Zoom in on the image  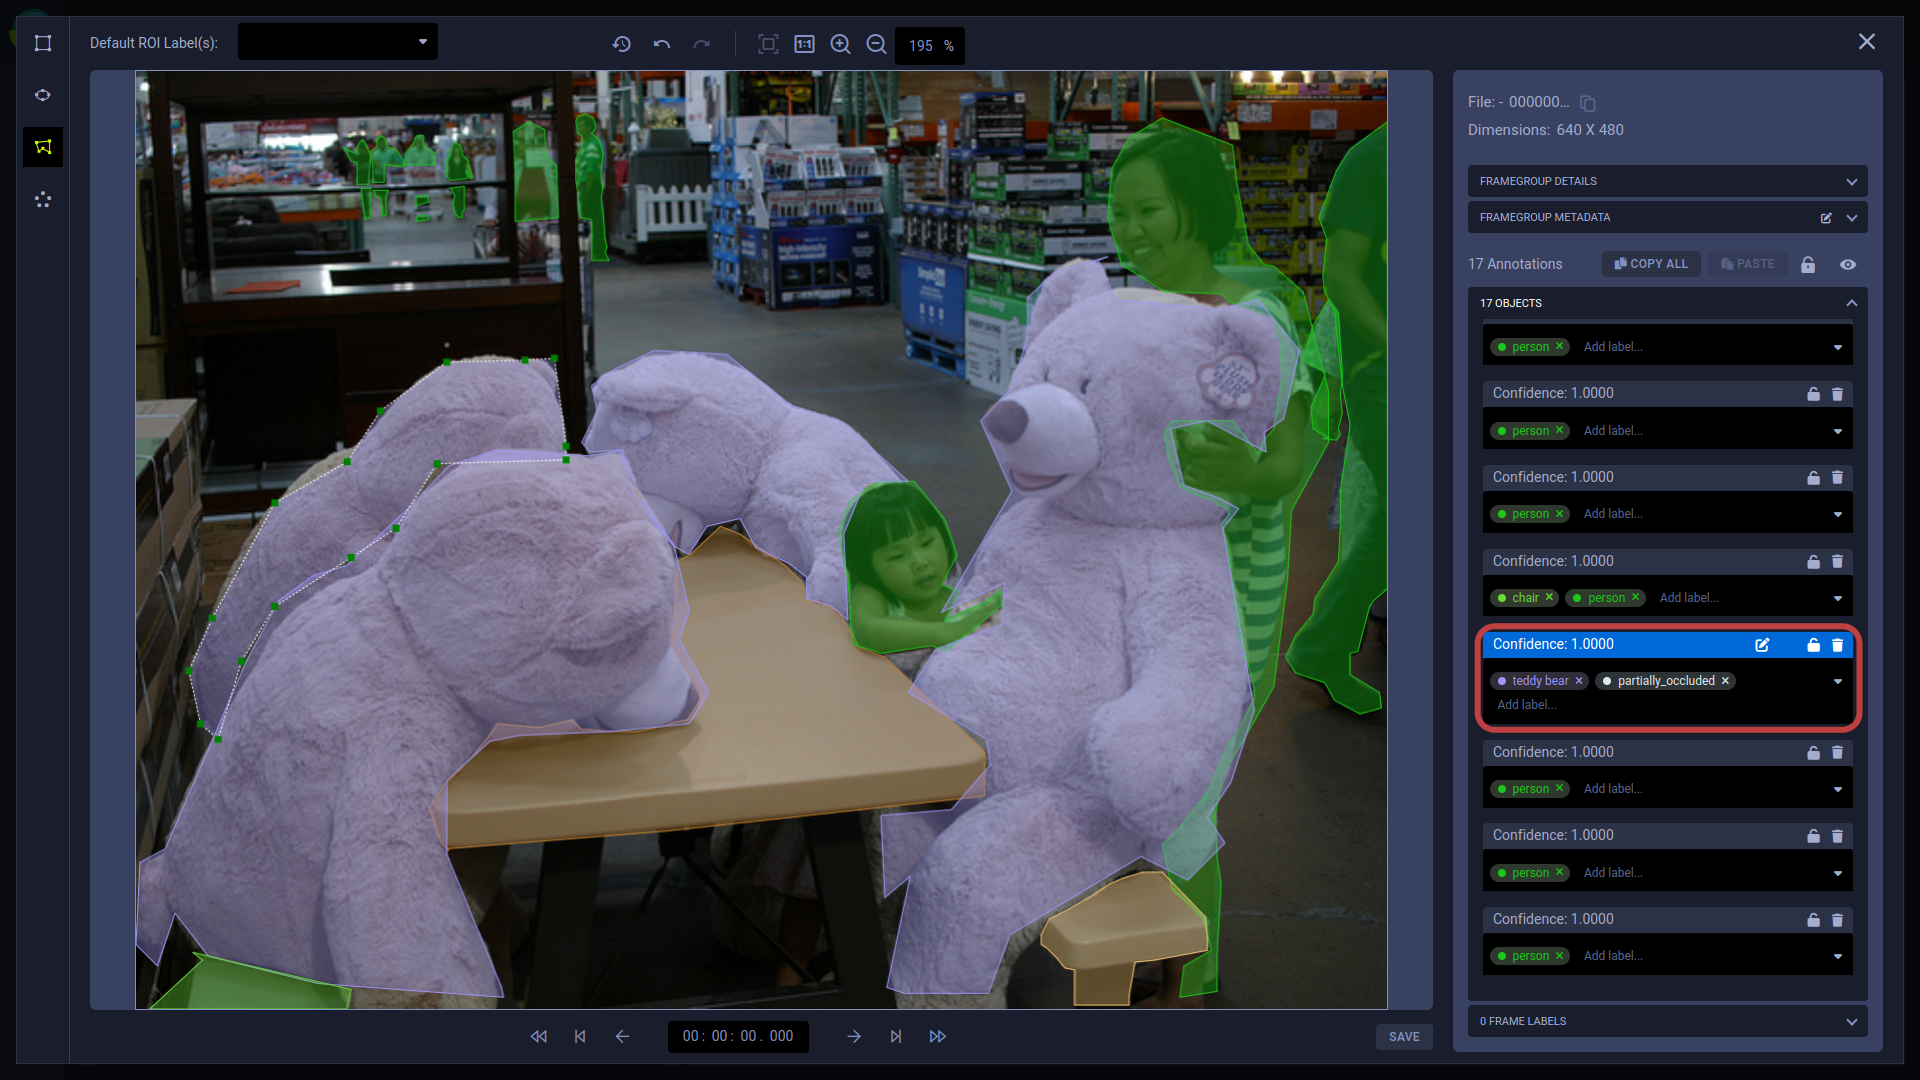pos(840,44)
